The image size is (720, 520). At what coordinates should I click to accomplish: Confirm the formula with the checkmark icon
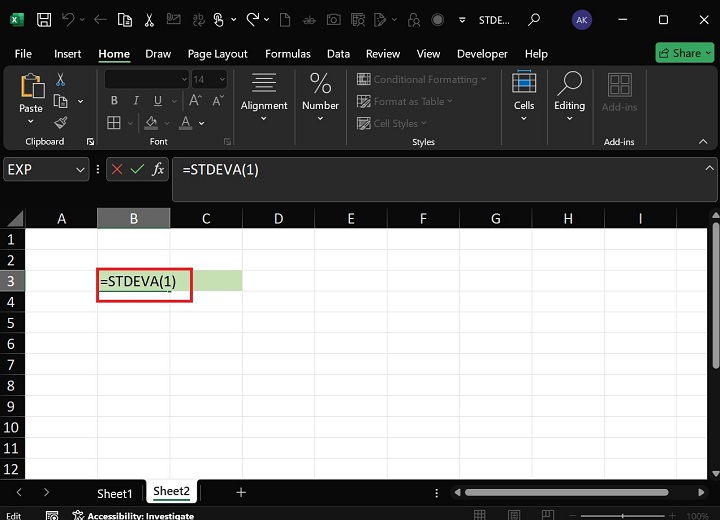(x=138, y=170)
